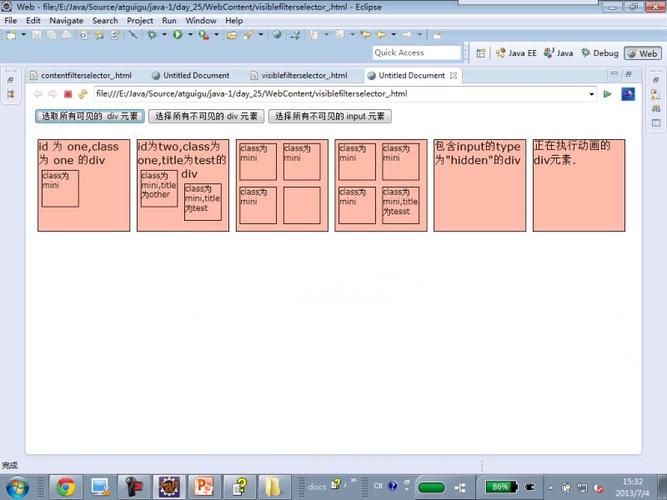Screen dimensions: 667x500
Task: Open the Run menu in menu bar
Action: 169,20
